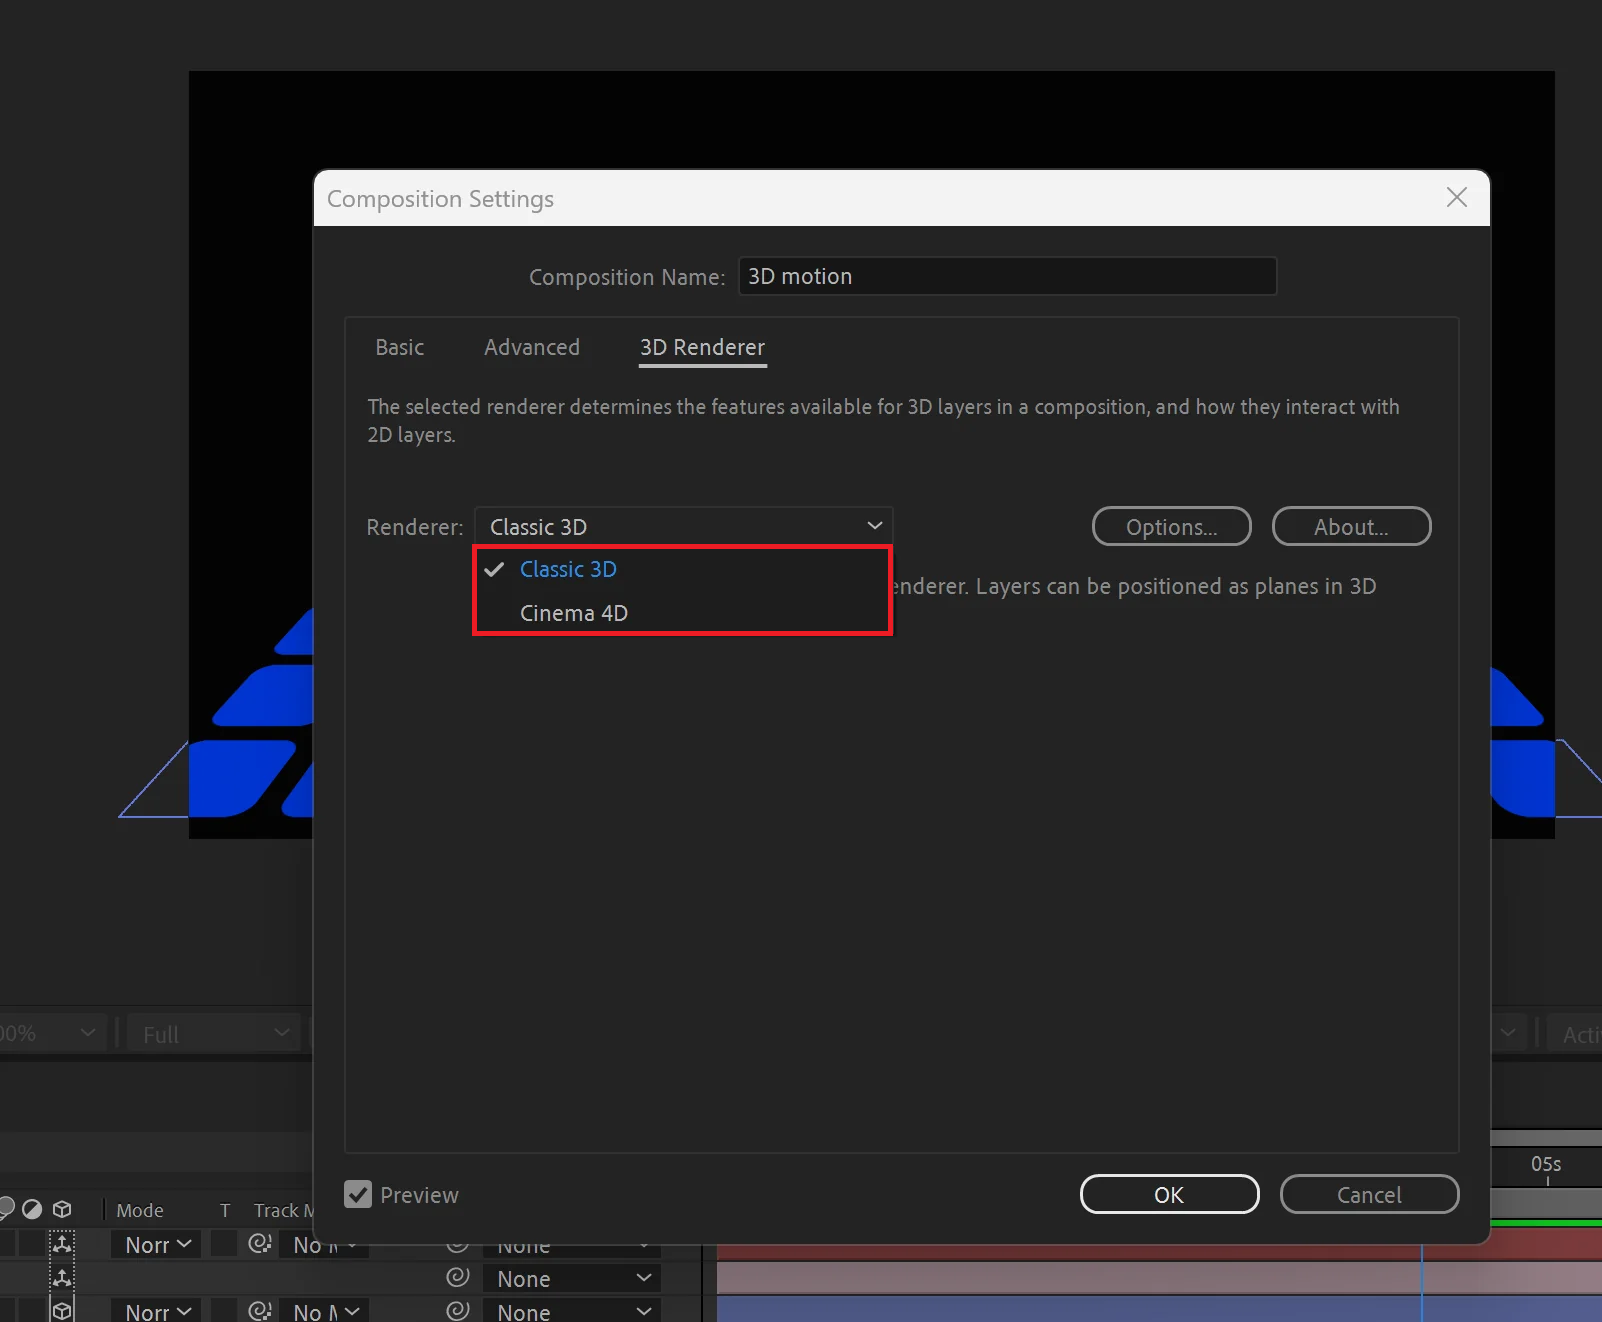
Task: Click parent pick whip spiral on middle layer row
Action: [458, 1277]
